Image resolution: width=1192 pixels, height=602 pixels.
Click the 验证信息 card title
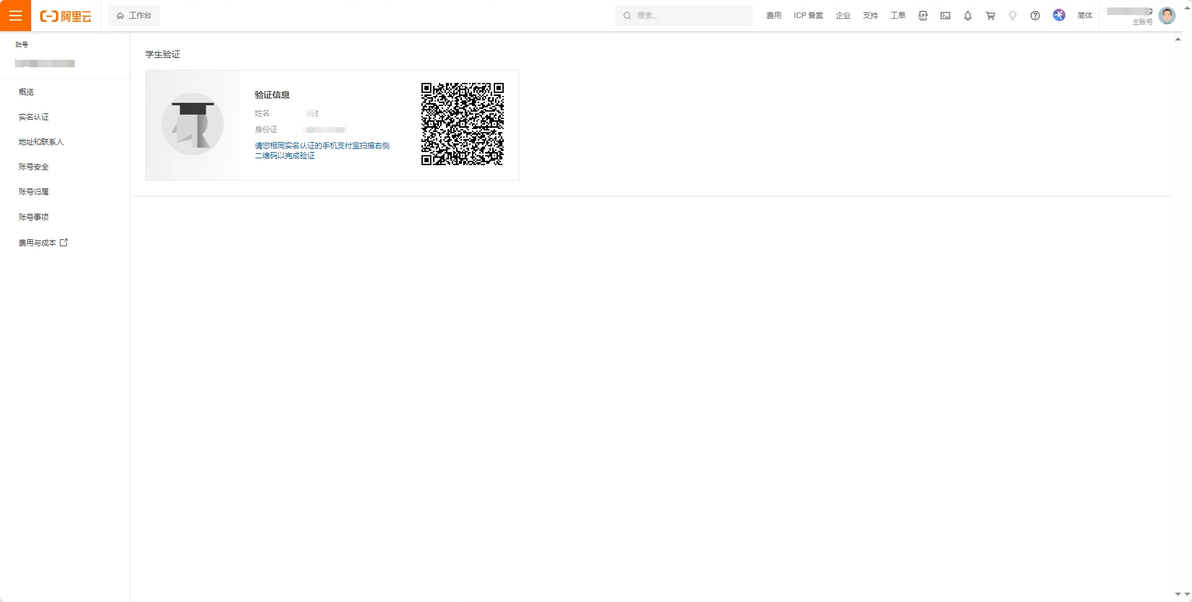pos(272,95)
